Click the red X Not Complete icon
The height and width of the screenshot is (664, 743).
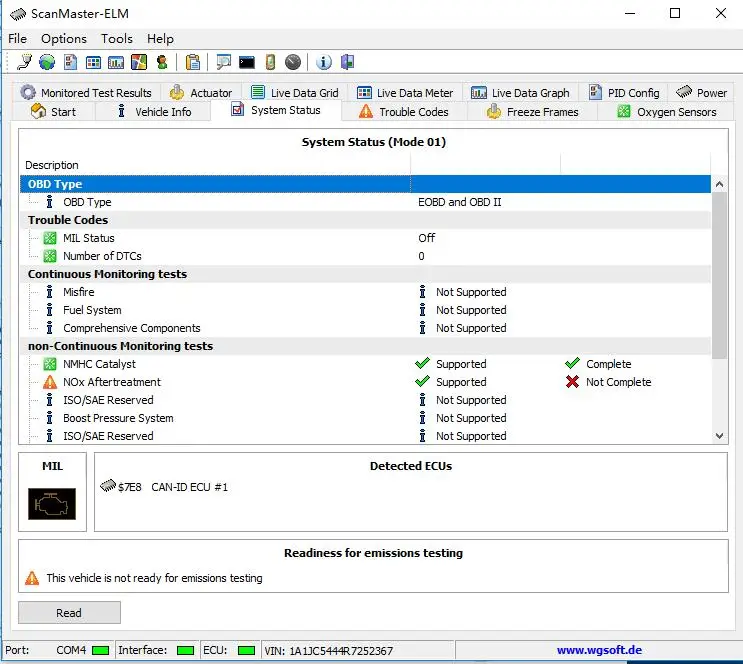572,382
